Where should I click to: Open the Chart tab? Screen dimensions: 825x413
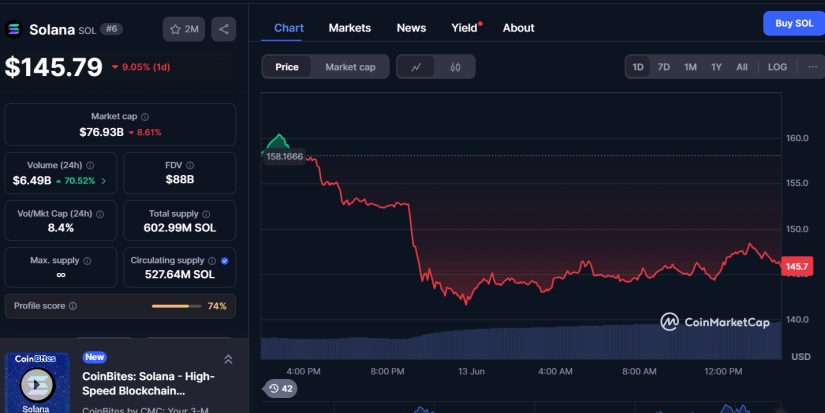289,28
